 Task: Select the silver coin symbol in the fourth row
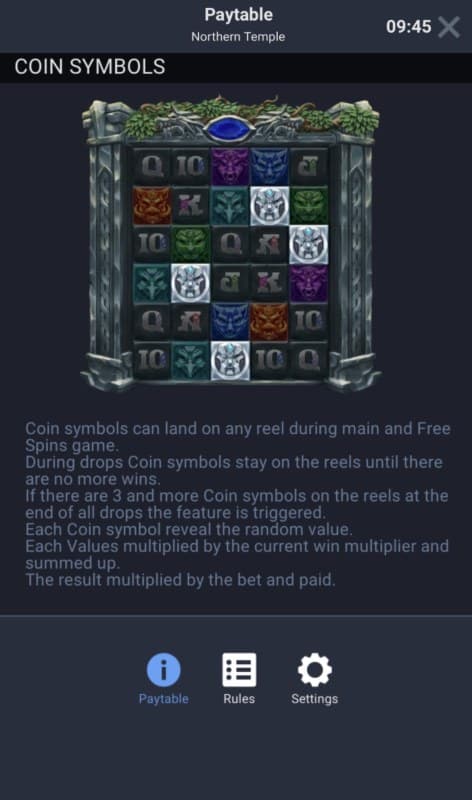coord(190,284)
